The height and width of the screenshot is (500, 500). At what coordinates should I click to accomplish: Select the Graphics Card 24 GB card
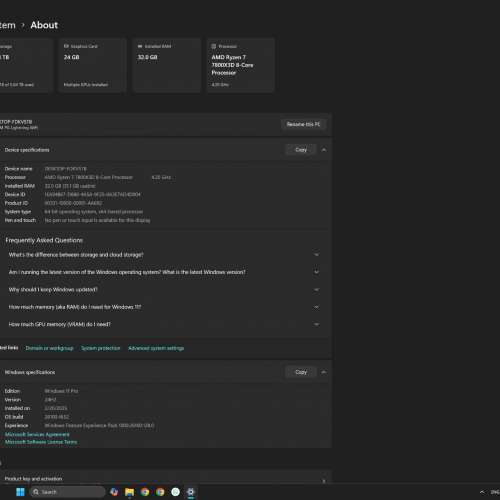pos(92,65)
